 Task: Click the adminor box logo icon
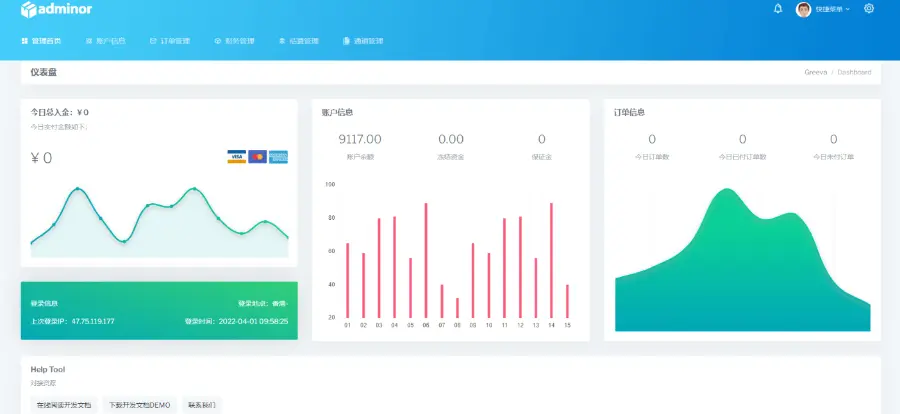coord(29,9)
